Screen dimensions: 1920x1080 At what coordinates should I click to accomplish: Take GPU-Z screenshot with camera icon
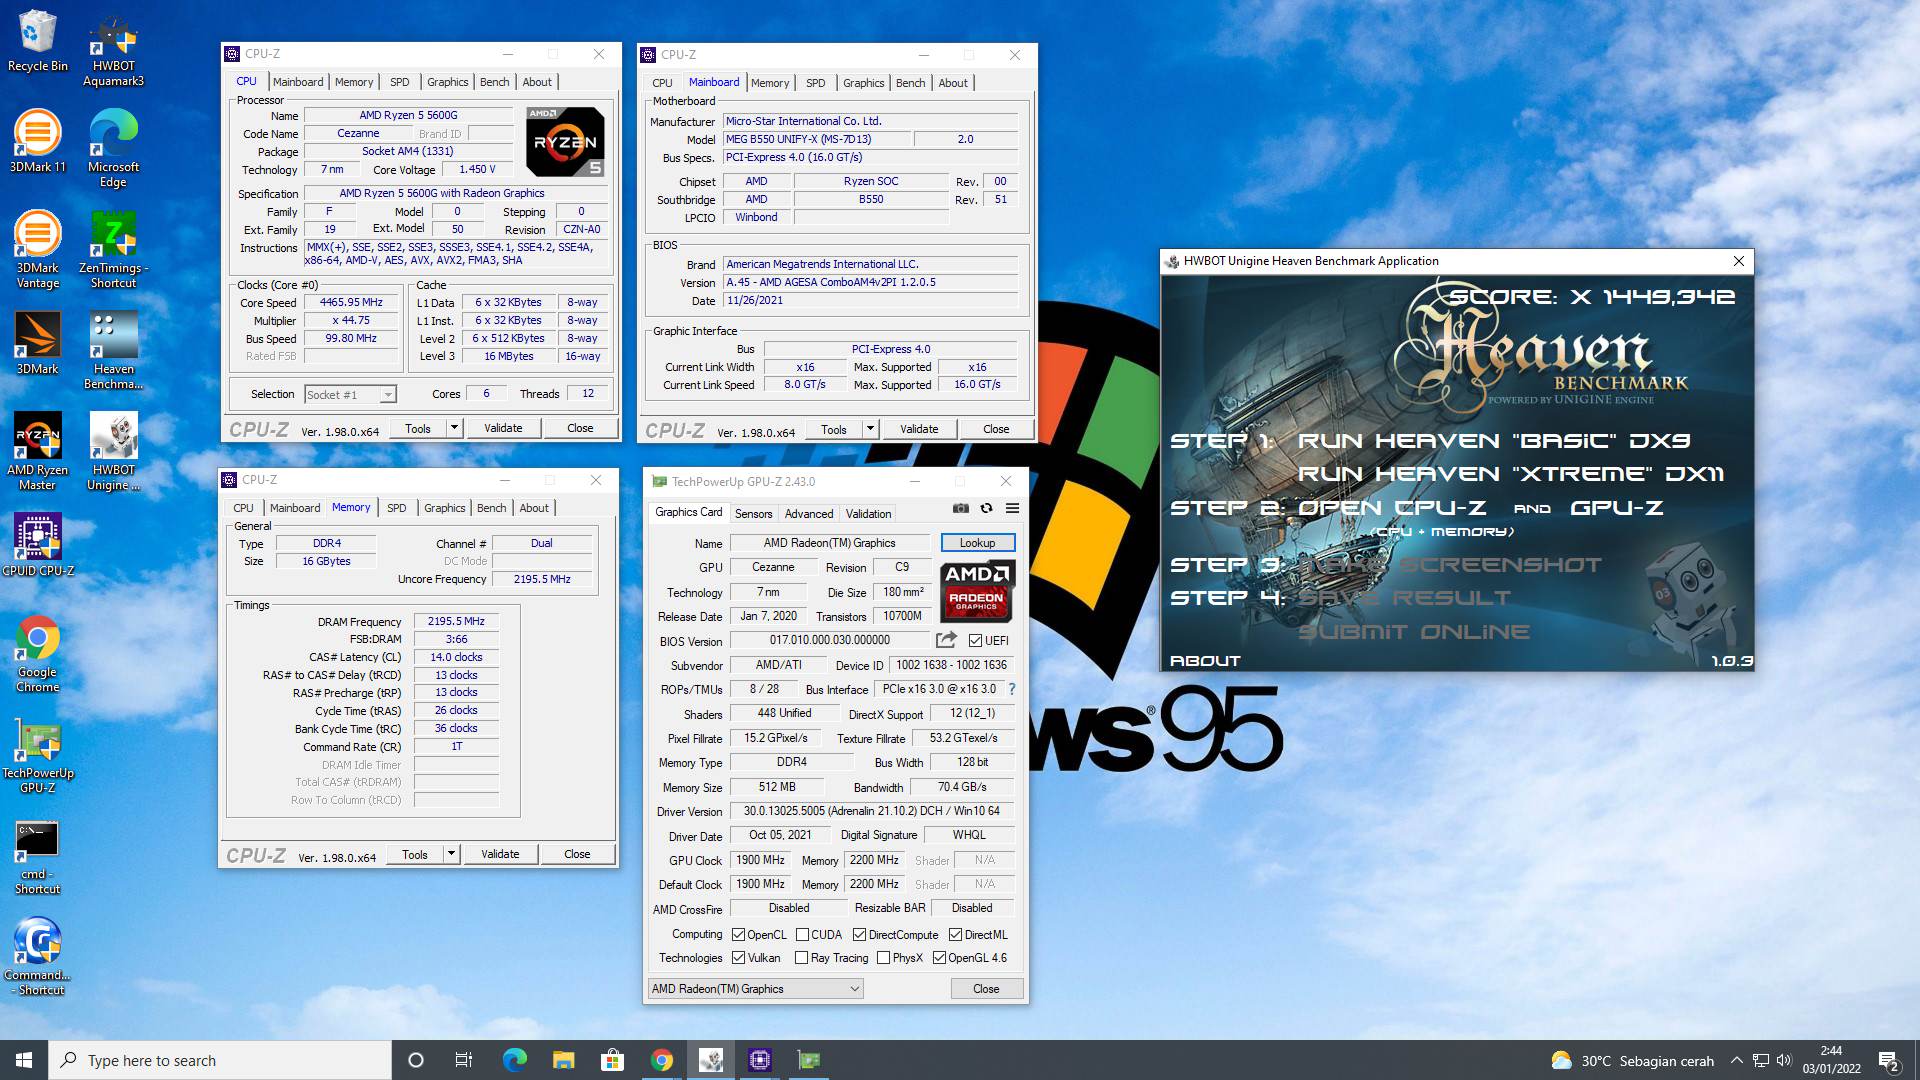point(961,508)
